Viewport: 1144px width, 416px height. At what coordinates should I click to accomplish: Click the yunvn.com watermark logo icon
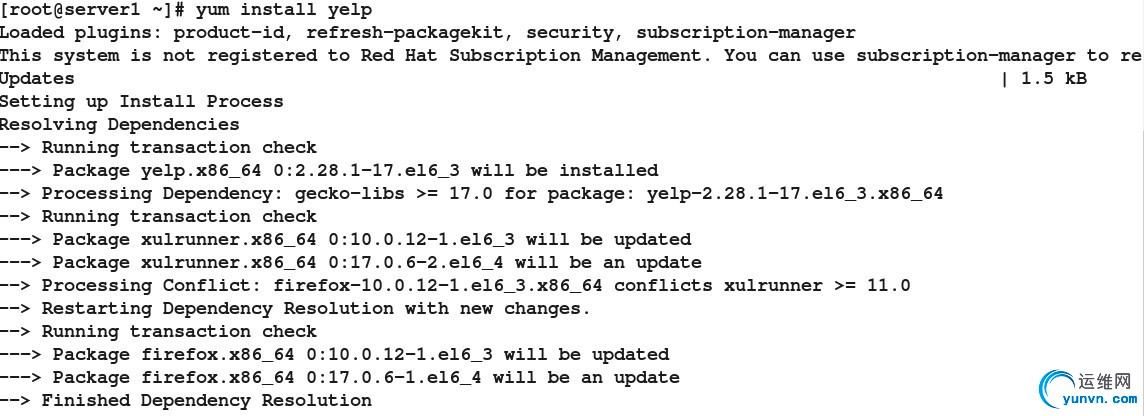click(x=1056, y=388)
